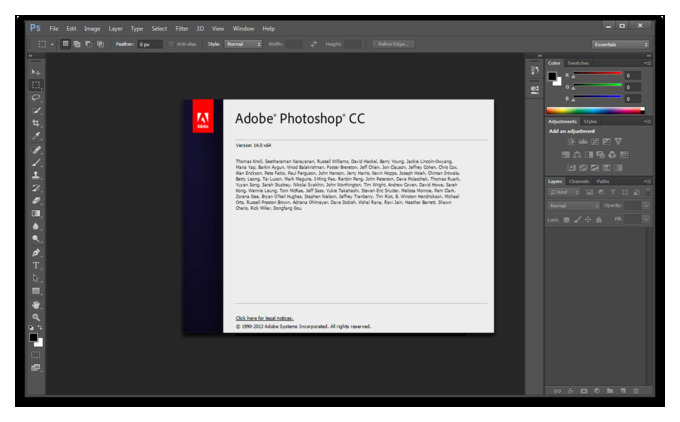Image resolution: width=680 pixels, height=422 pixels.
Task: Add an Exposure adjustment
Action: pos(607,141)
